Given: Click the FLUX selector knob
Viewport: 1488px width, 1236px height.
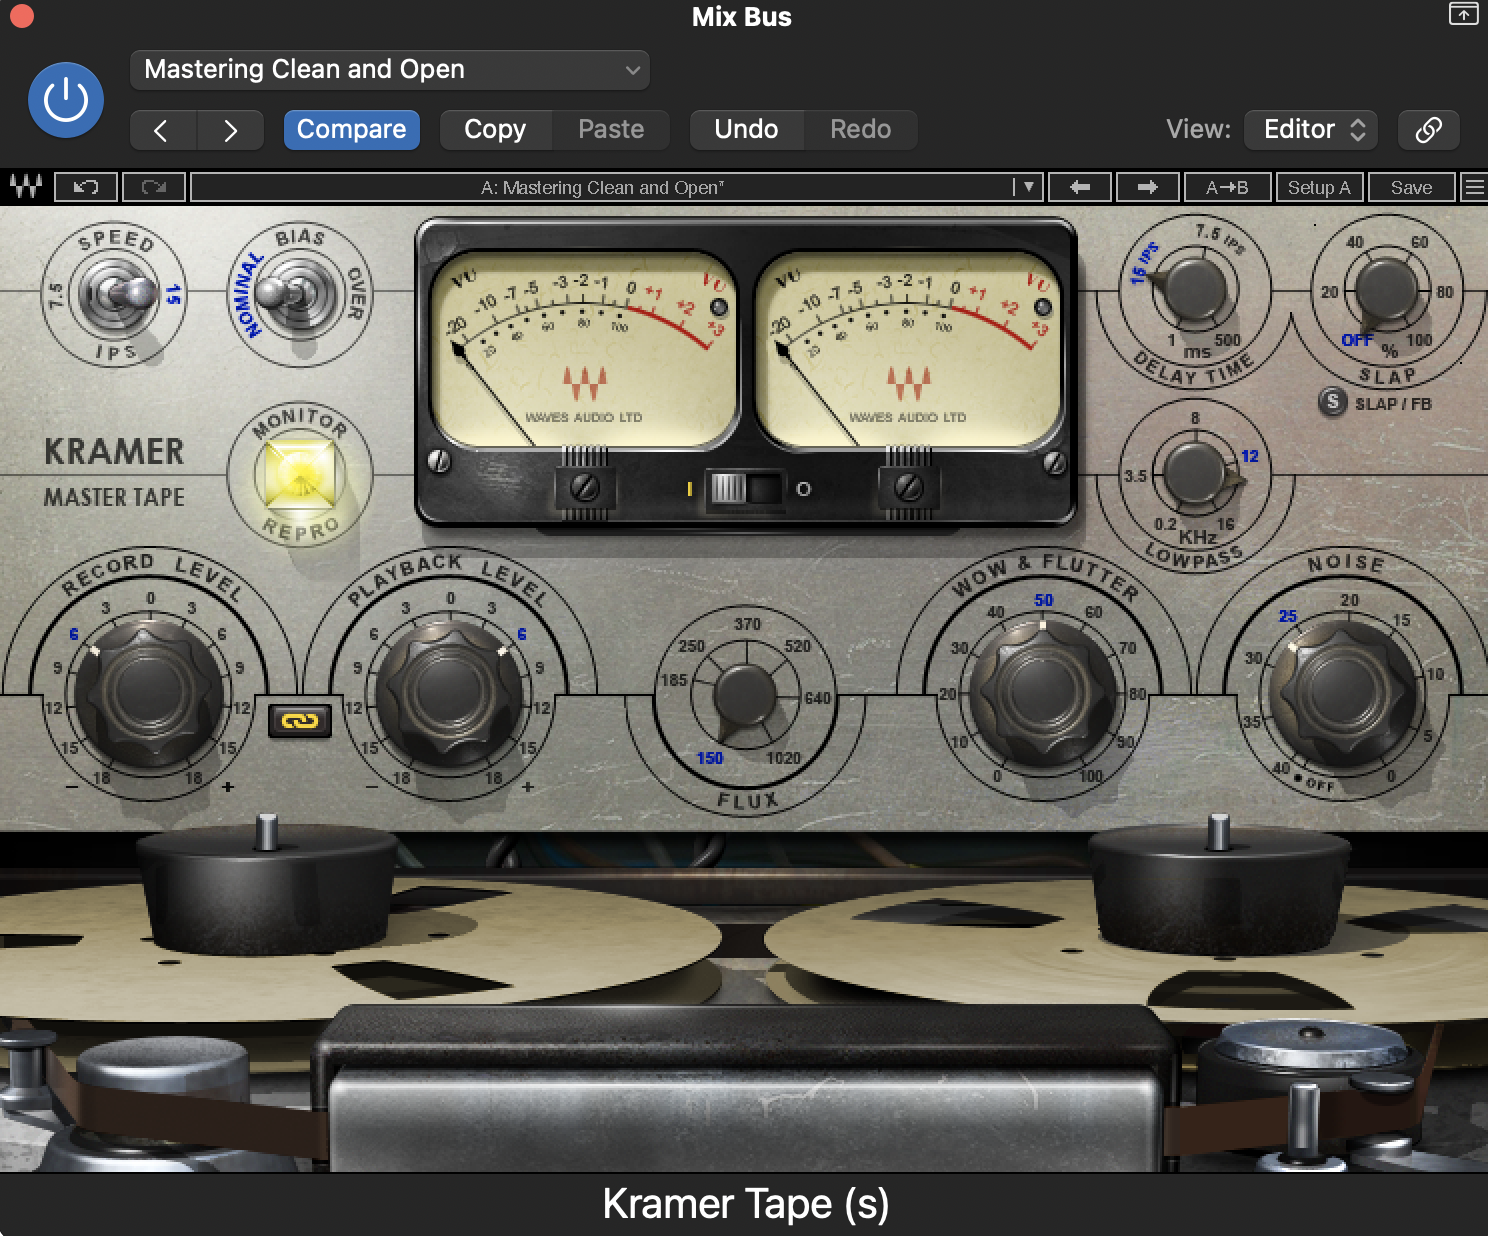Looking at the screenshot, I should tap(744, 694).
